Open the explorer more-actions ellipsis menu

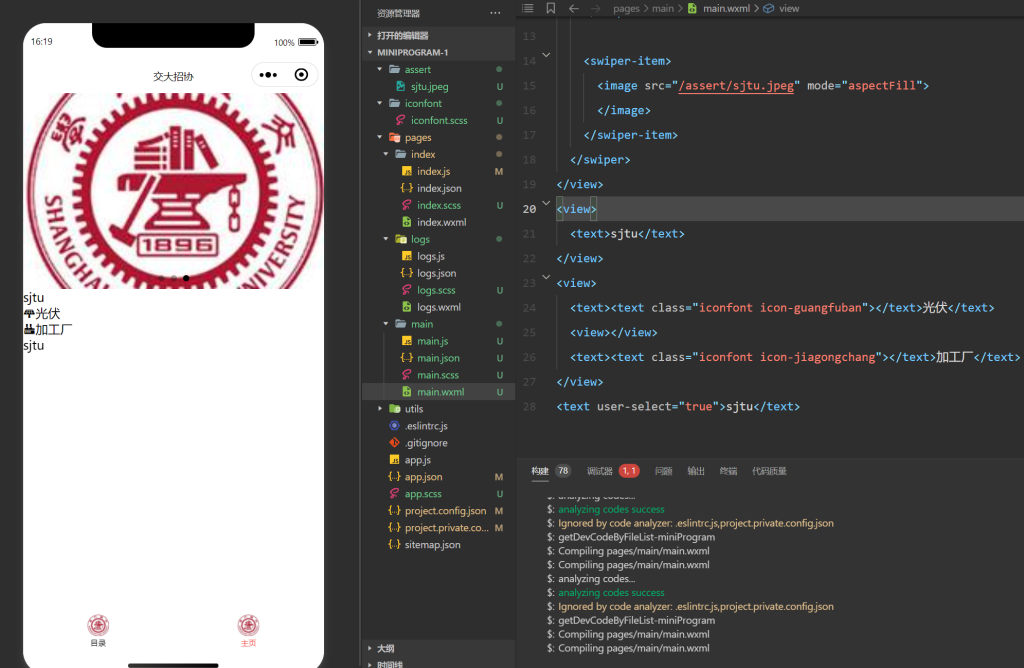click(x=495, y=13)
